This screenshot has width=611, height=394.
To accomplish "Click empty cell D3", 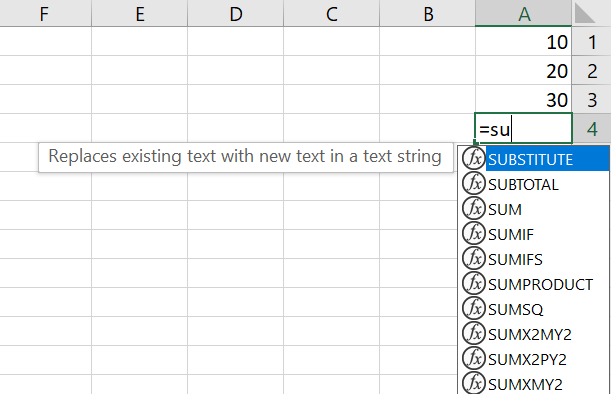I will [236, 99].
